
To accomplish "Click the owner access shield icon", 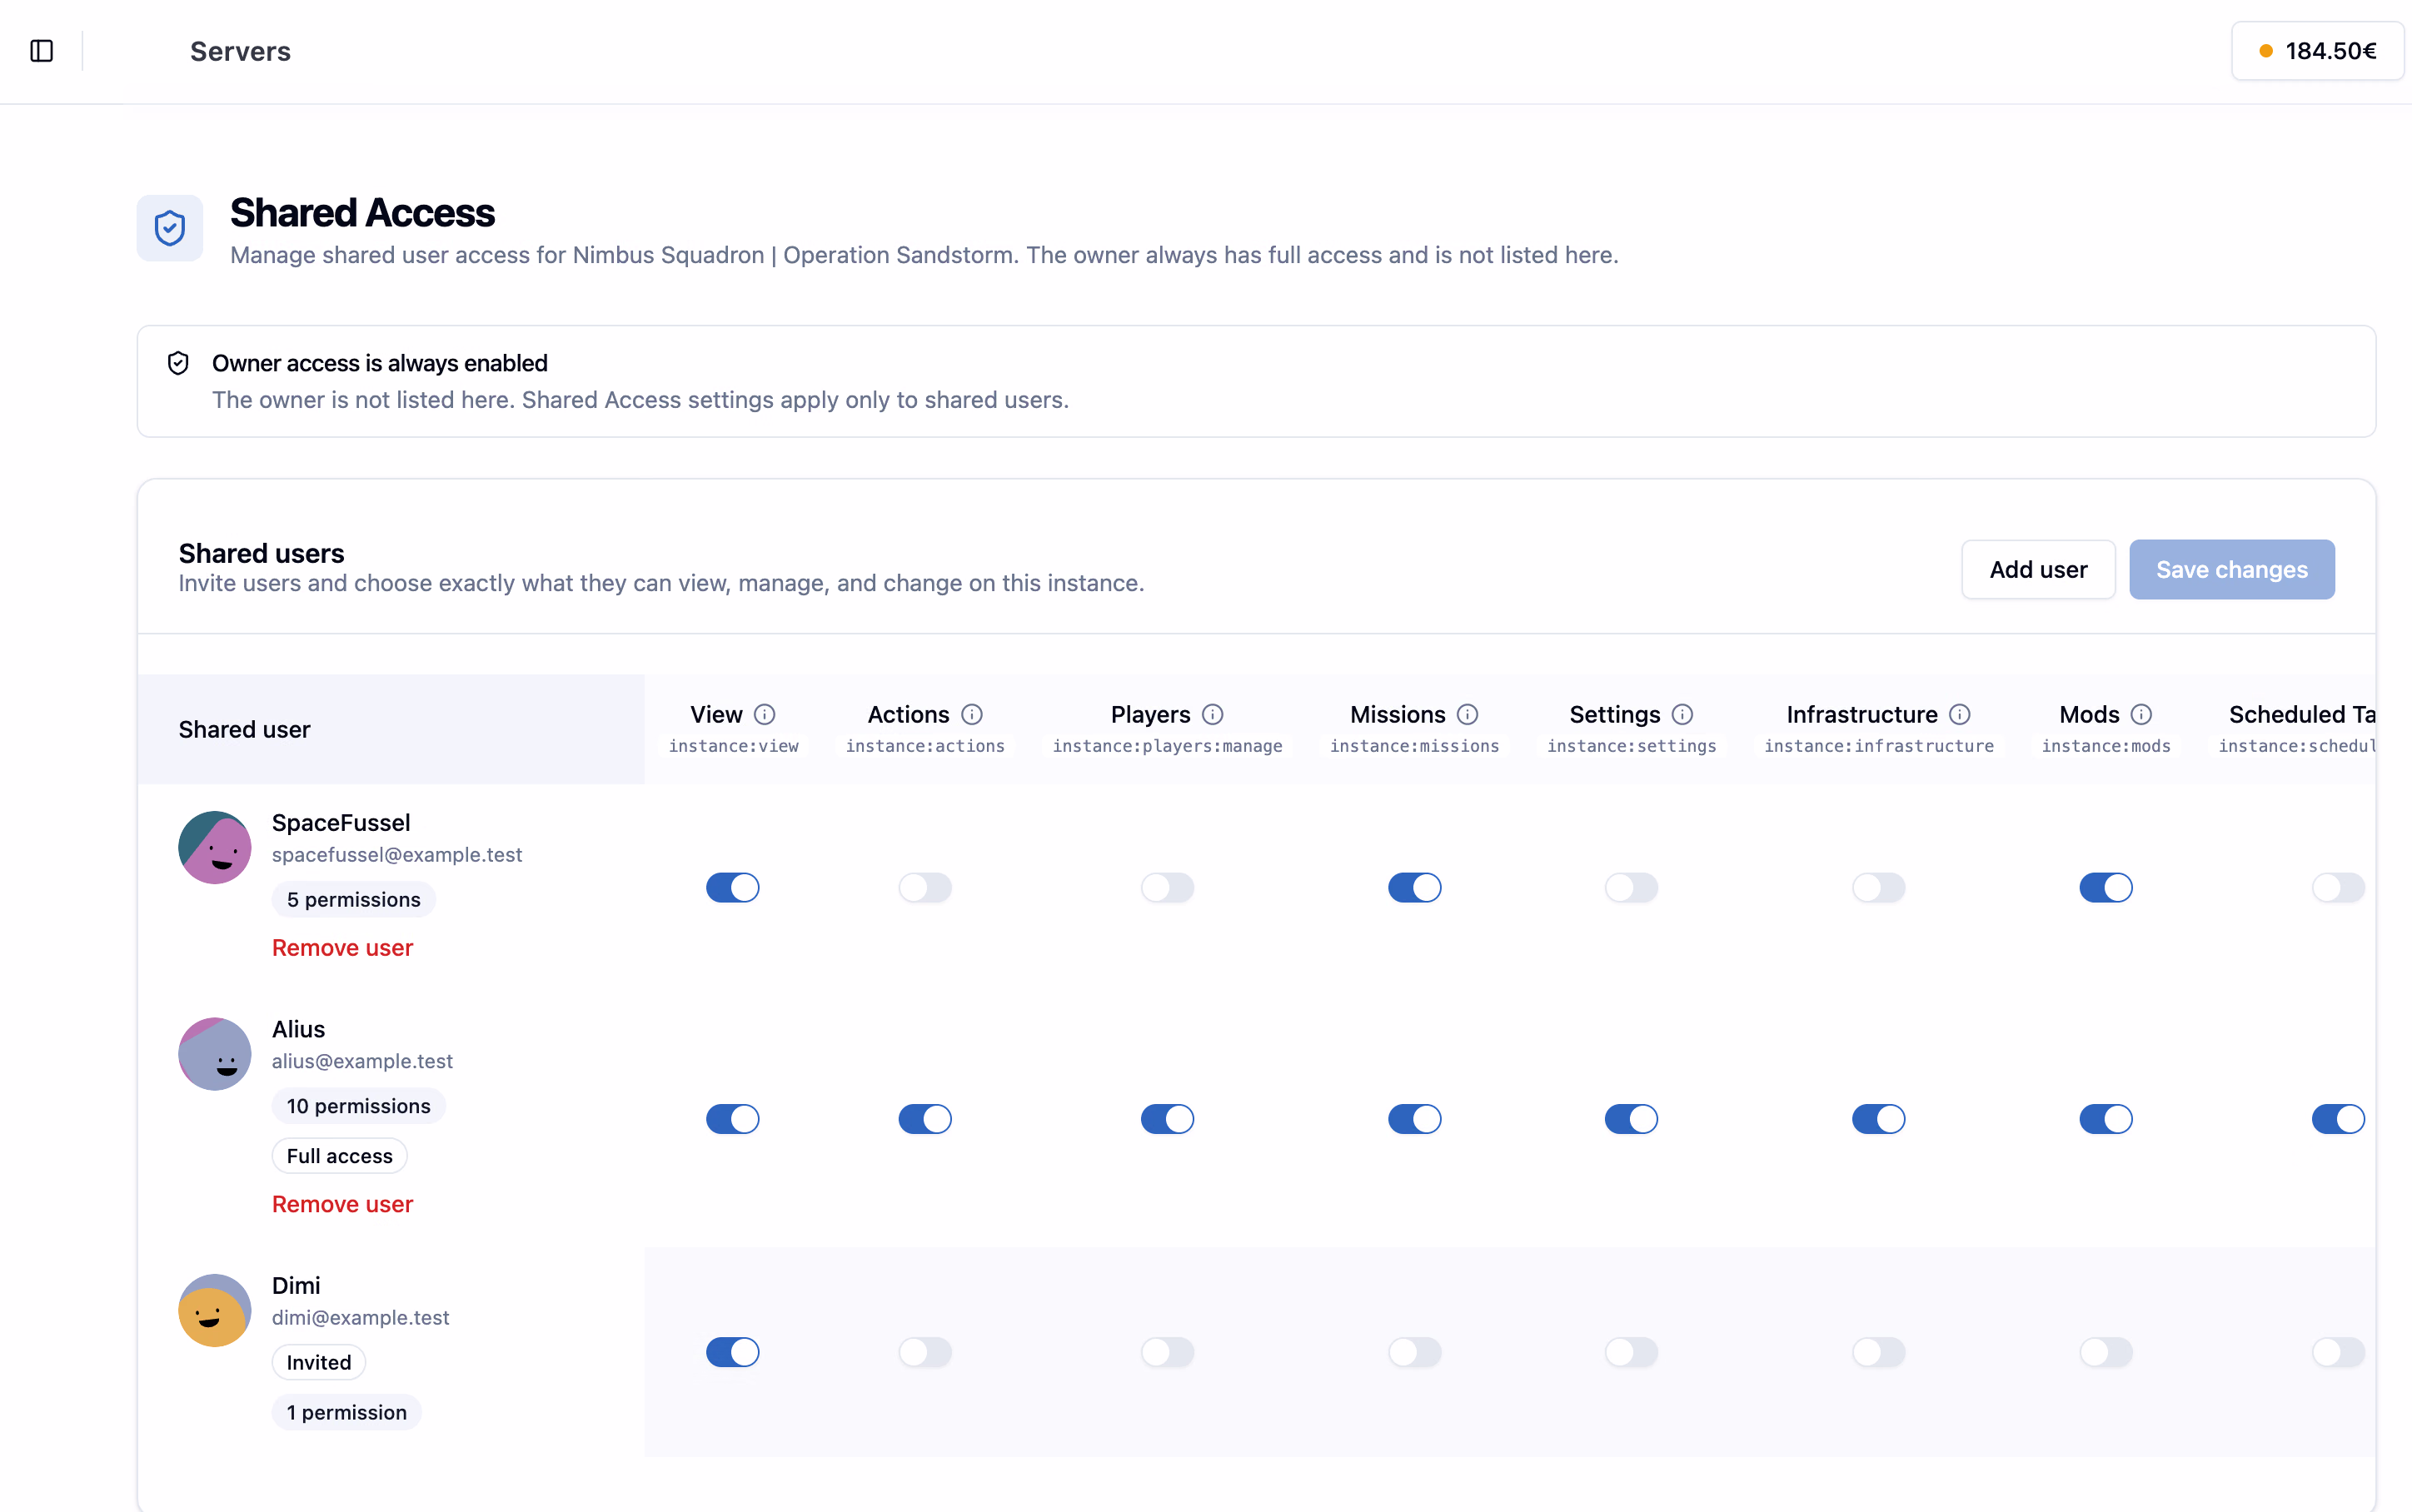I will (x=178, y=363).
